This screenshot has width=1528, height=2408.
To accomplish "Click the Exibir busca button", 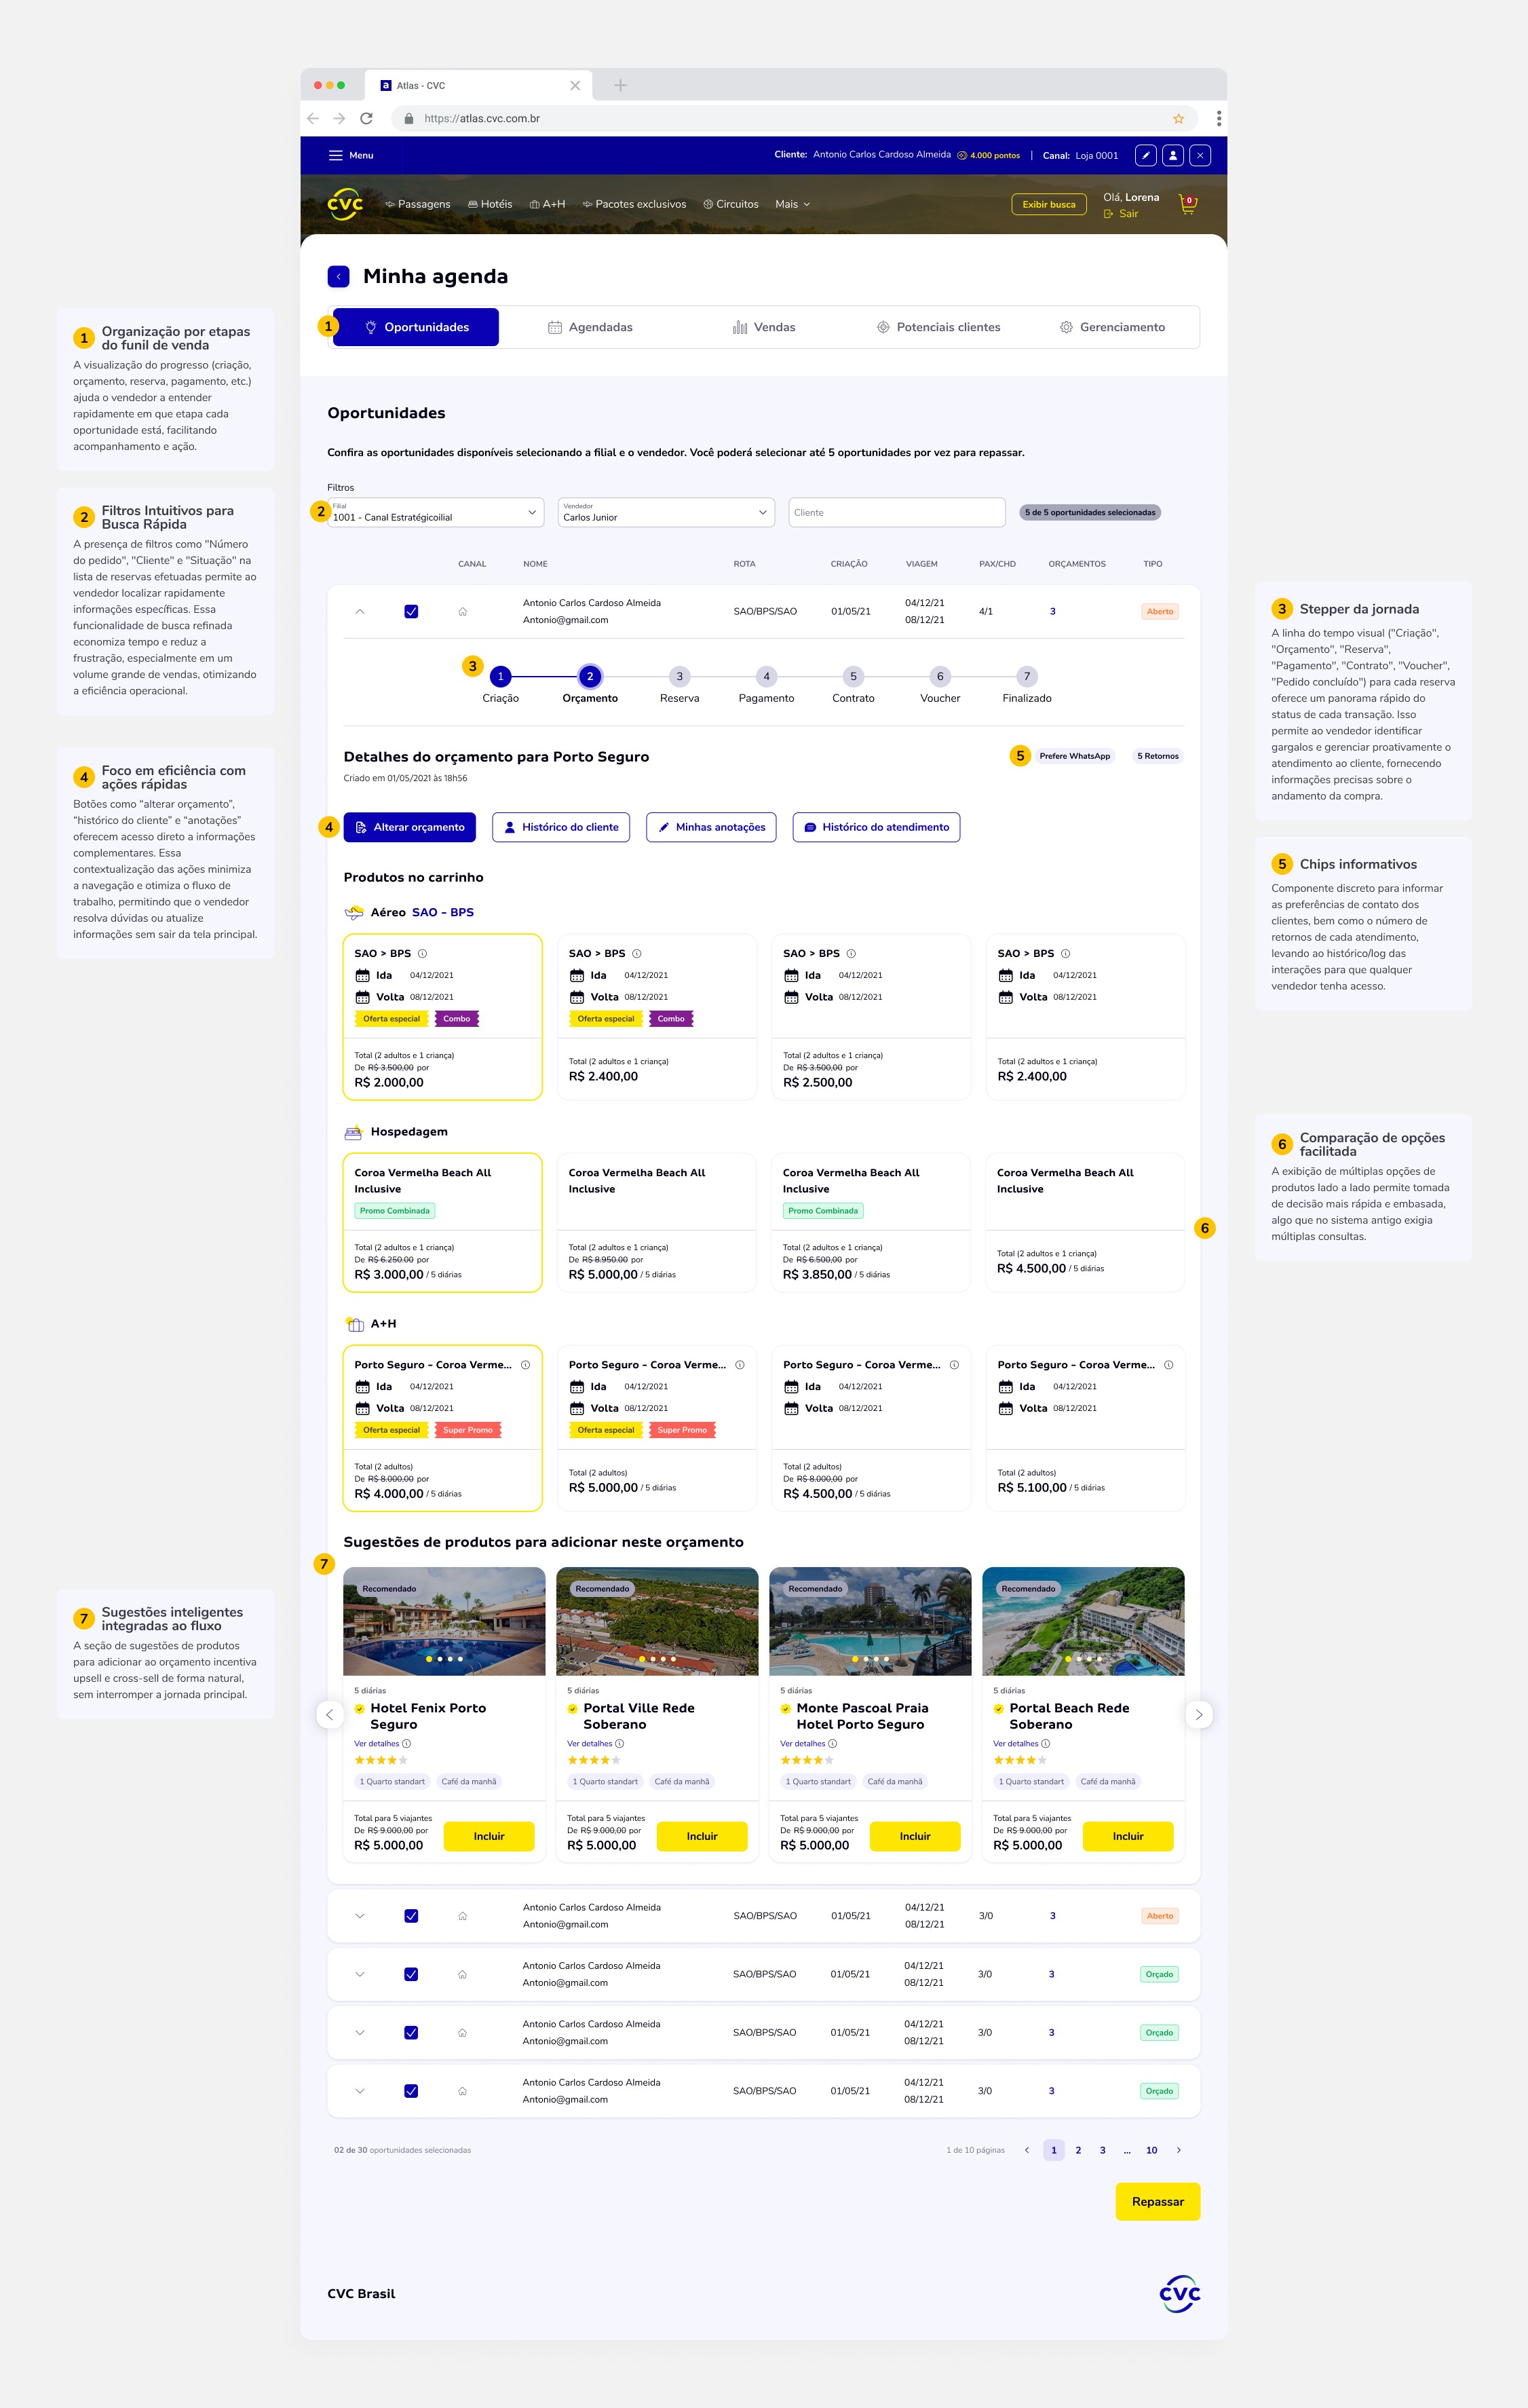I will (1049, 204).
